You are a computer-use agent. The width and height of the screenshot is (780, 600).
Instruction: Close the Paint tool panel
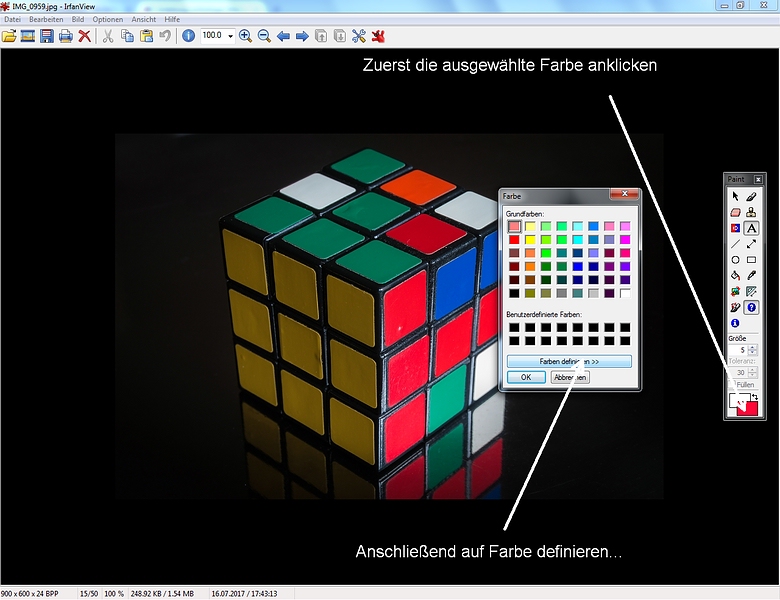pos(758,179)
